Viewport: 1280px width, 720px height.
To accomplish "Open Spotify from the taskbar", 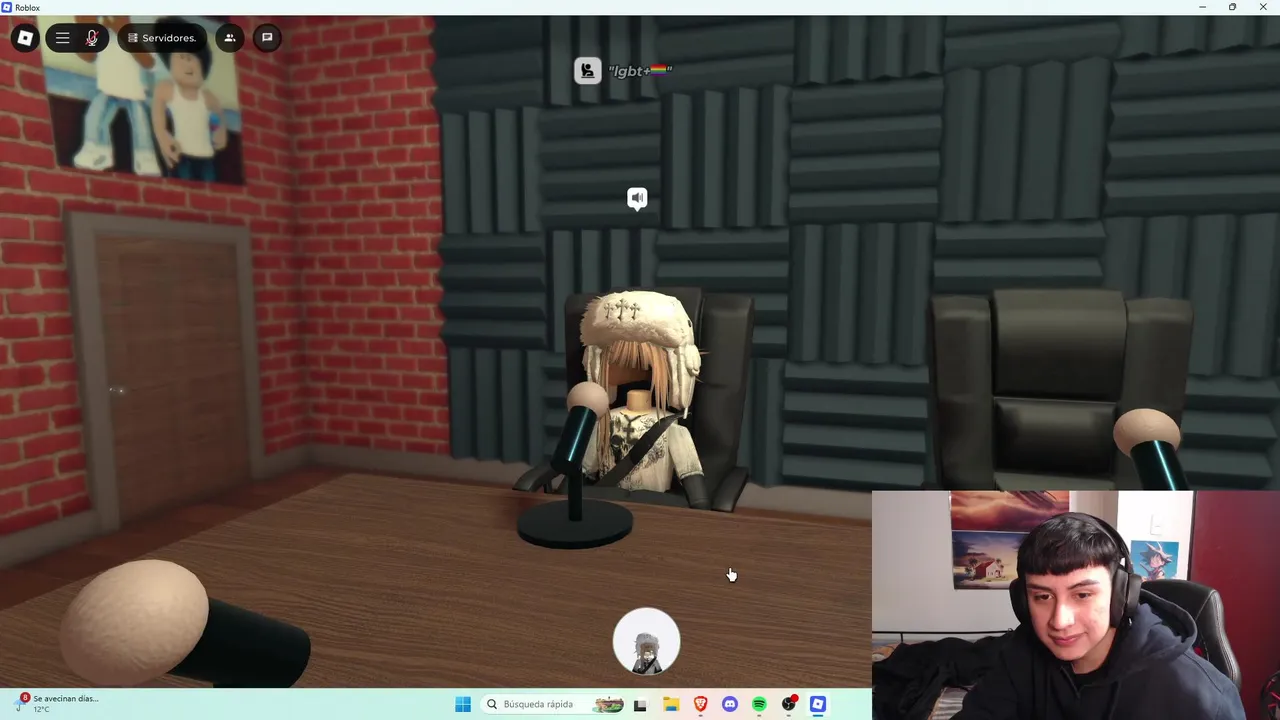I will tap(759, 705).
